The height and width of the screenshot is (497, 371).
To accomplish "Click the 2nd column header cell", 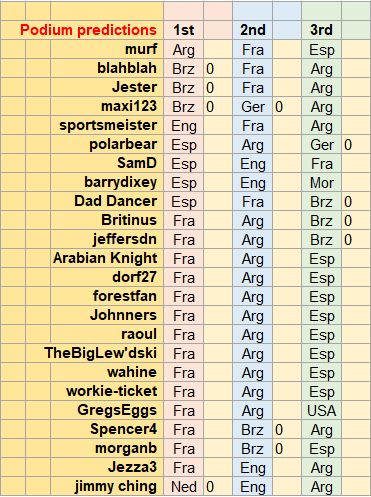I will point(253,30).
